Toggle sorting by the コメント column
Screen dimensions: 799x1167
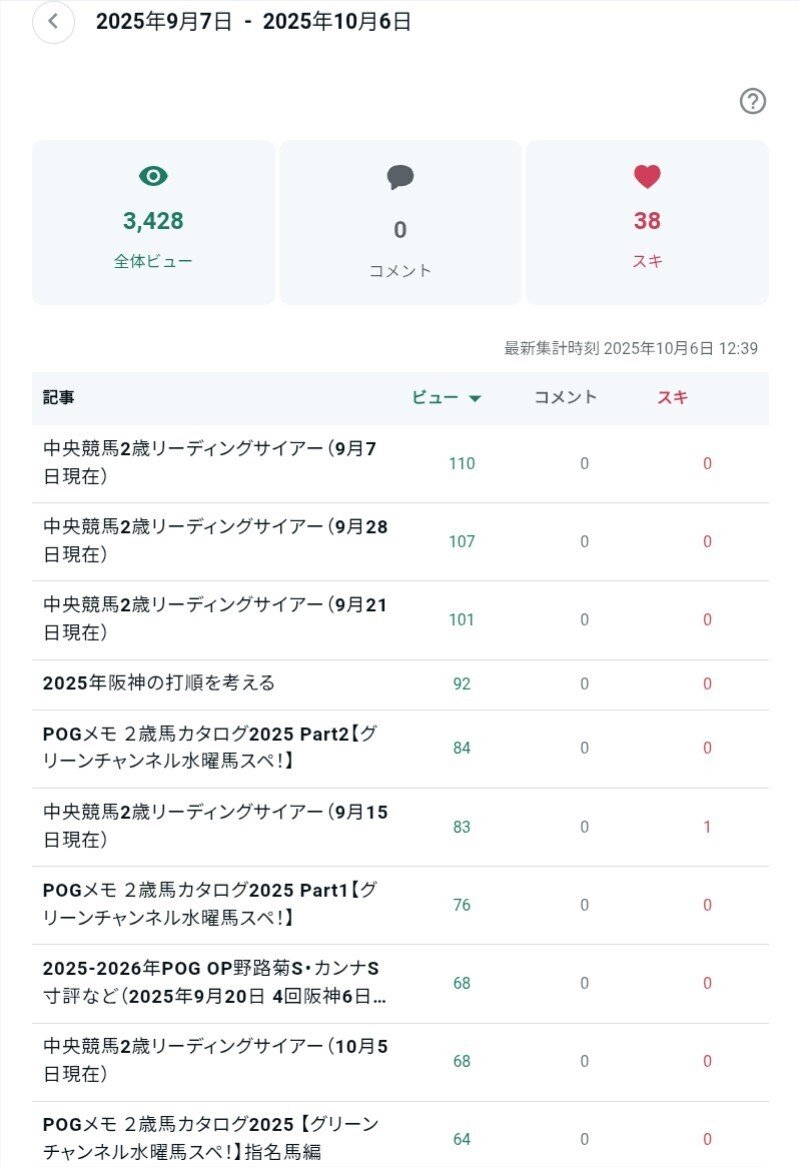pyautogui.click(x=563, y=398)
